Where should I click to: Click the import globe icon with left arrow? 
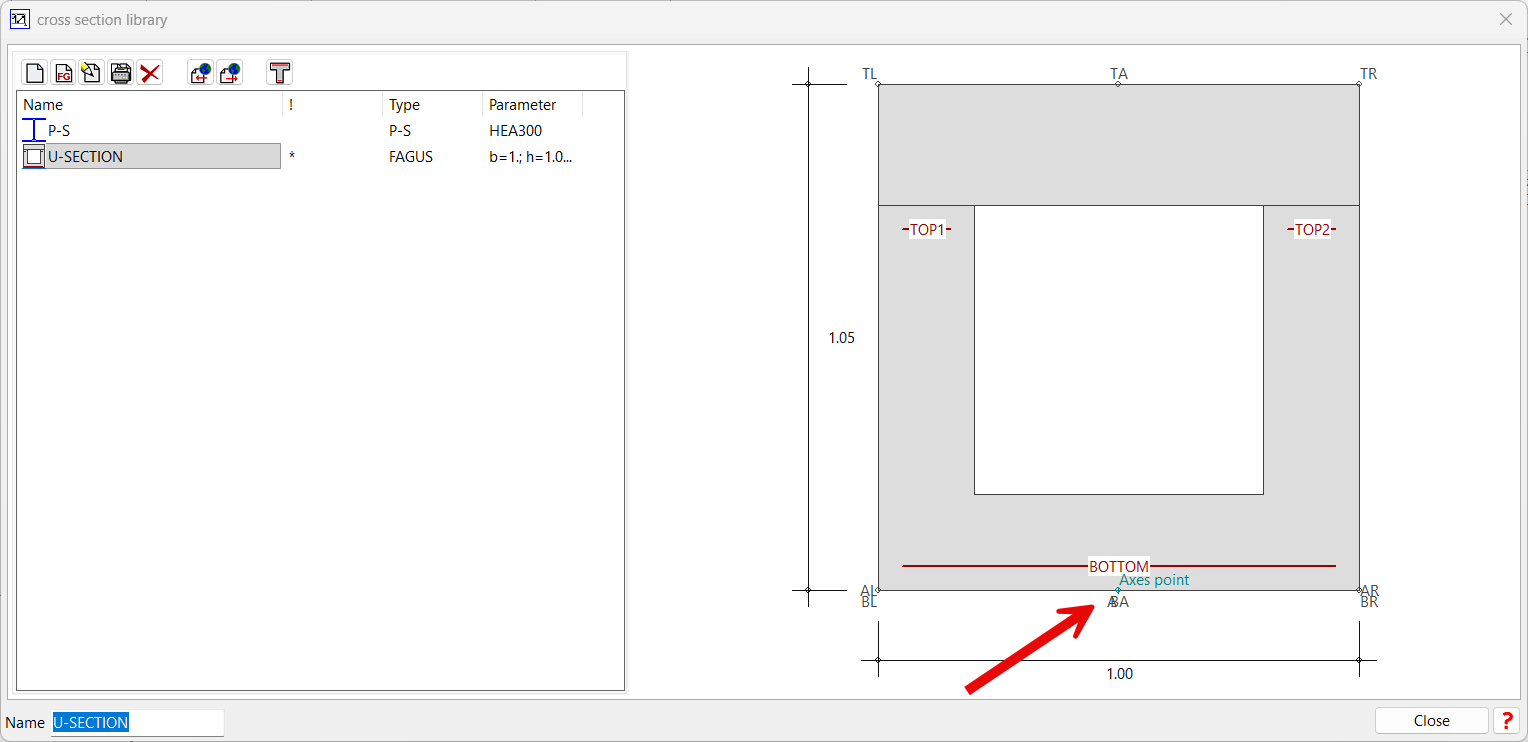coord(200,72)
